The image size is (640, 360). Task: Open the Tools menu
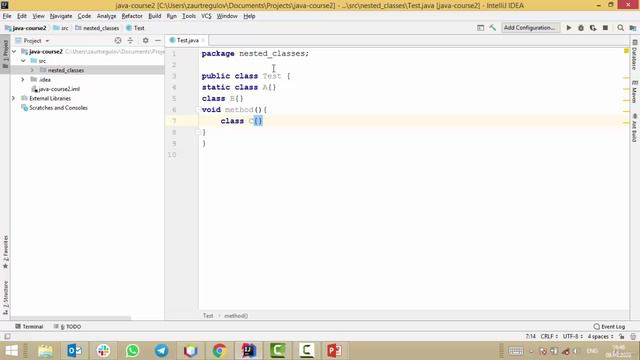coord(189,16)
